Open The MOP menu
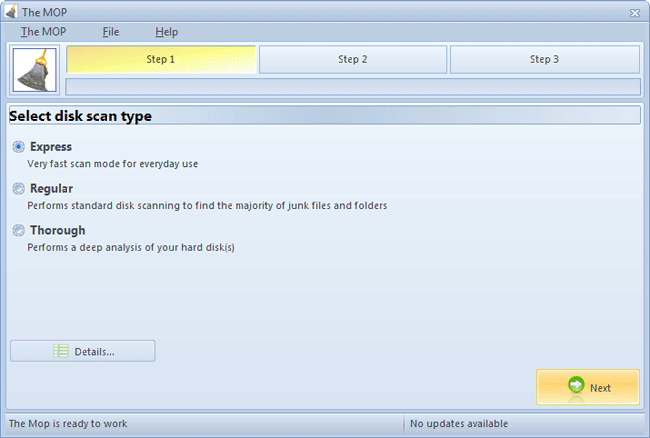650x438 pixels. pyautogui.click(x=43, y=32)
